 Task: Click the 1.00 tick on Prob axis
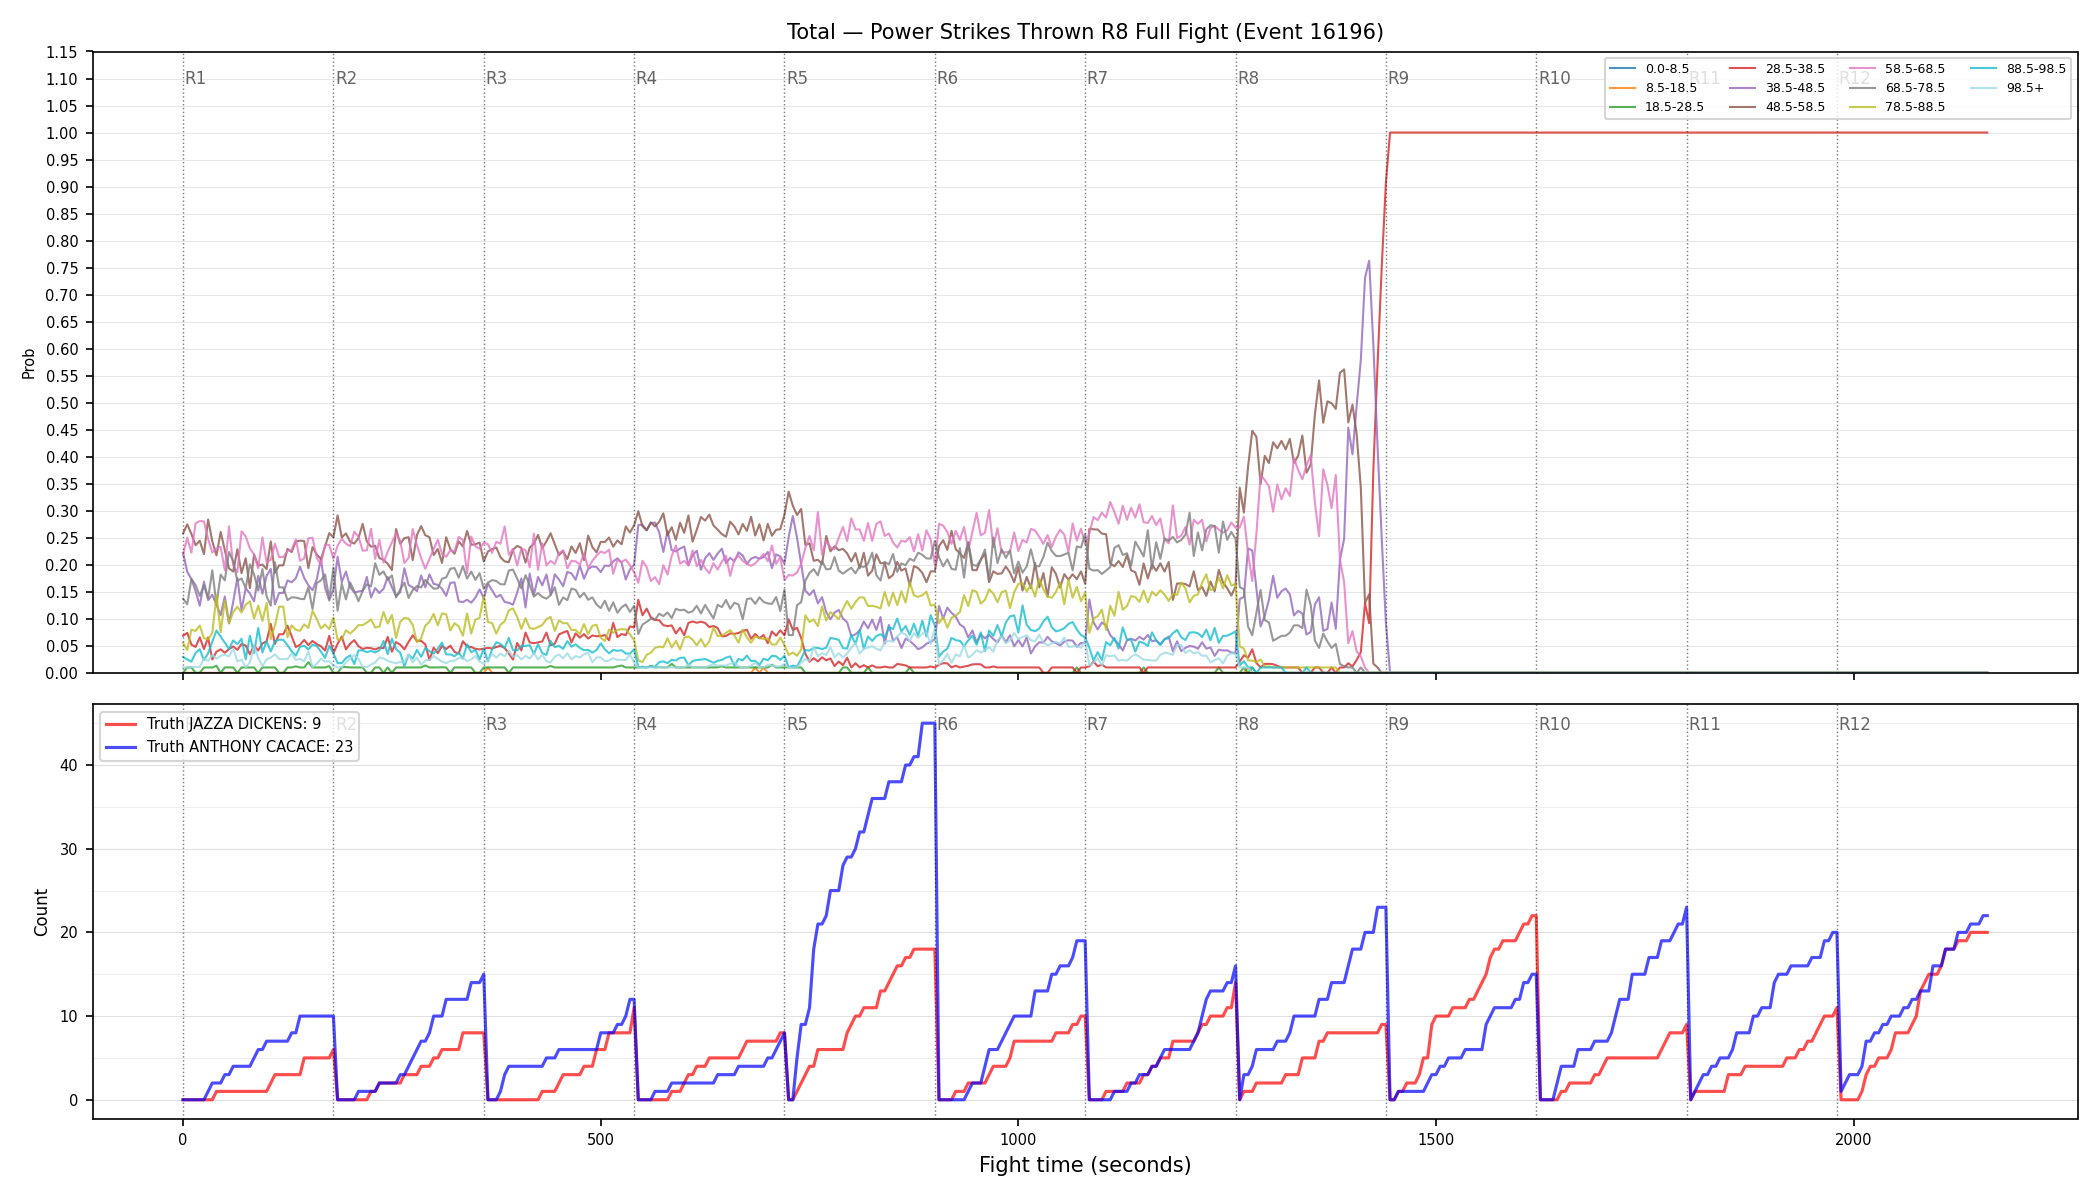62,133
